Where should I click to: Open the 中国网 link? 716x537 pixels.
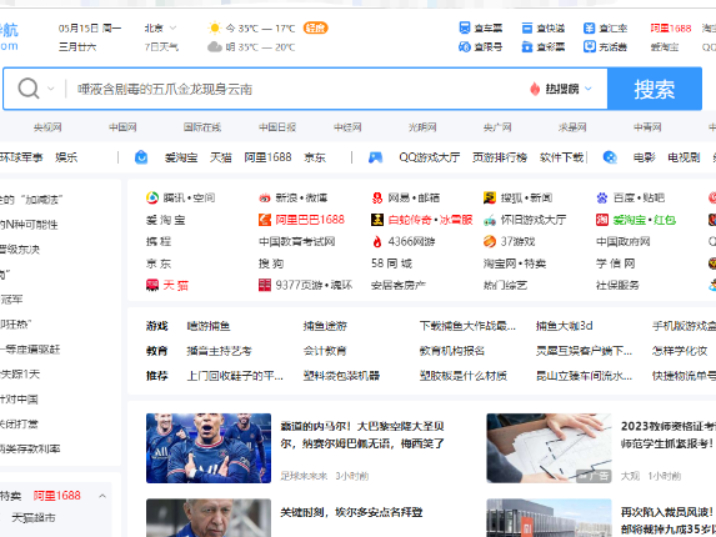[x=122, y=127]
